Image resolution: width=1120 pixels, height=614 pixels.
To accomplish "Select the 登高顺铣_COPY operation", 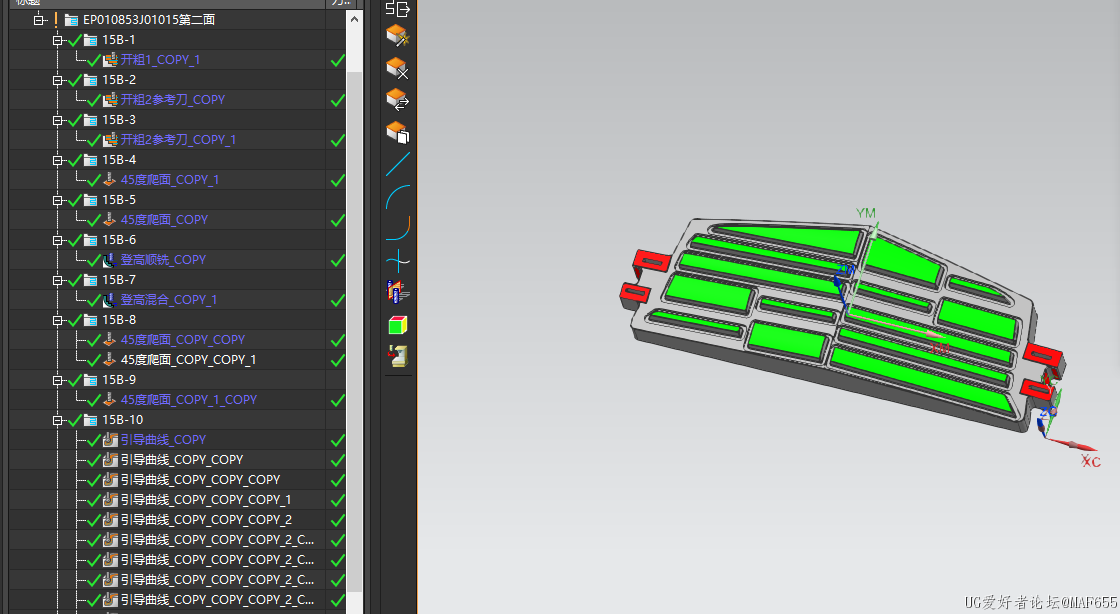I will [163, 260].
